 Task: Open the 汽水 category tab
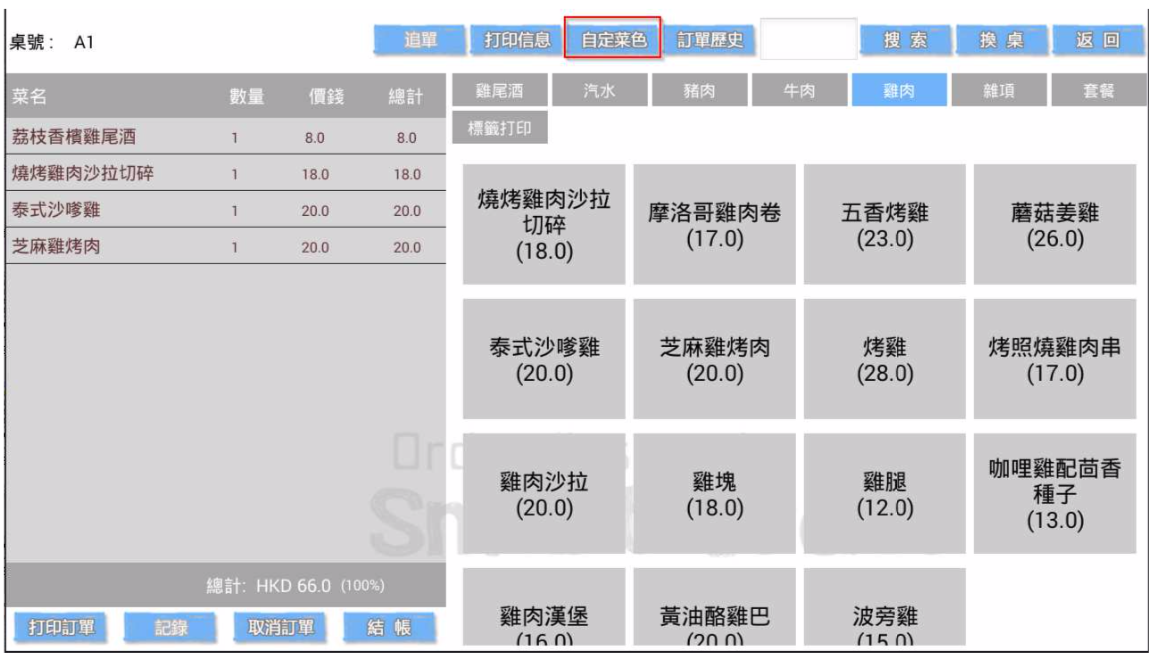(600, 91)
